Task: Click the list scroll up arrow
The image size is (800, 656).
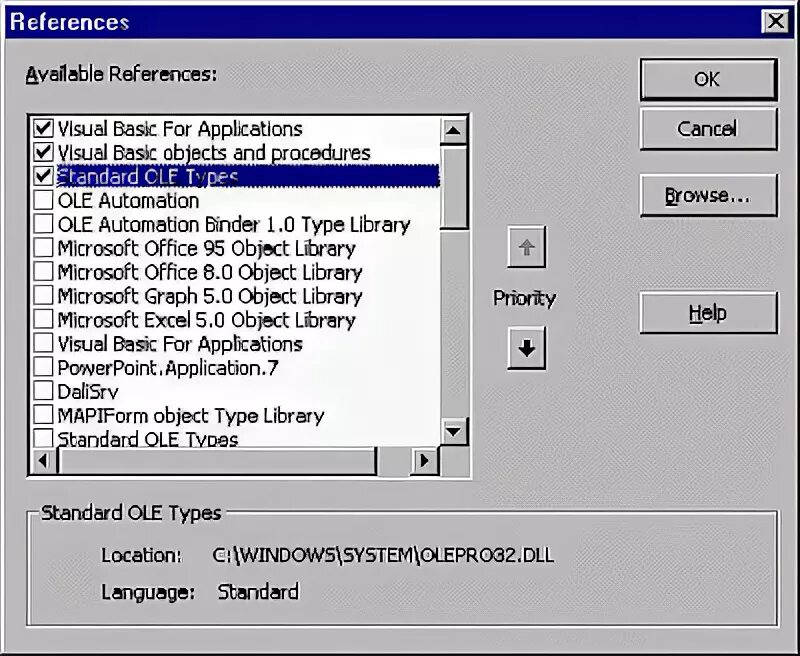Action: [453, 131]
